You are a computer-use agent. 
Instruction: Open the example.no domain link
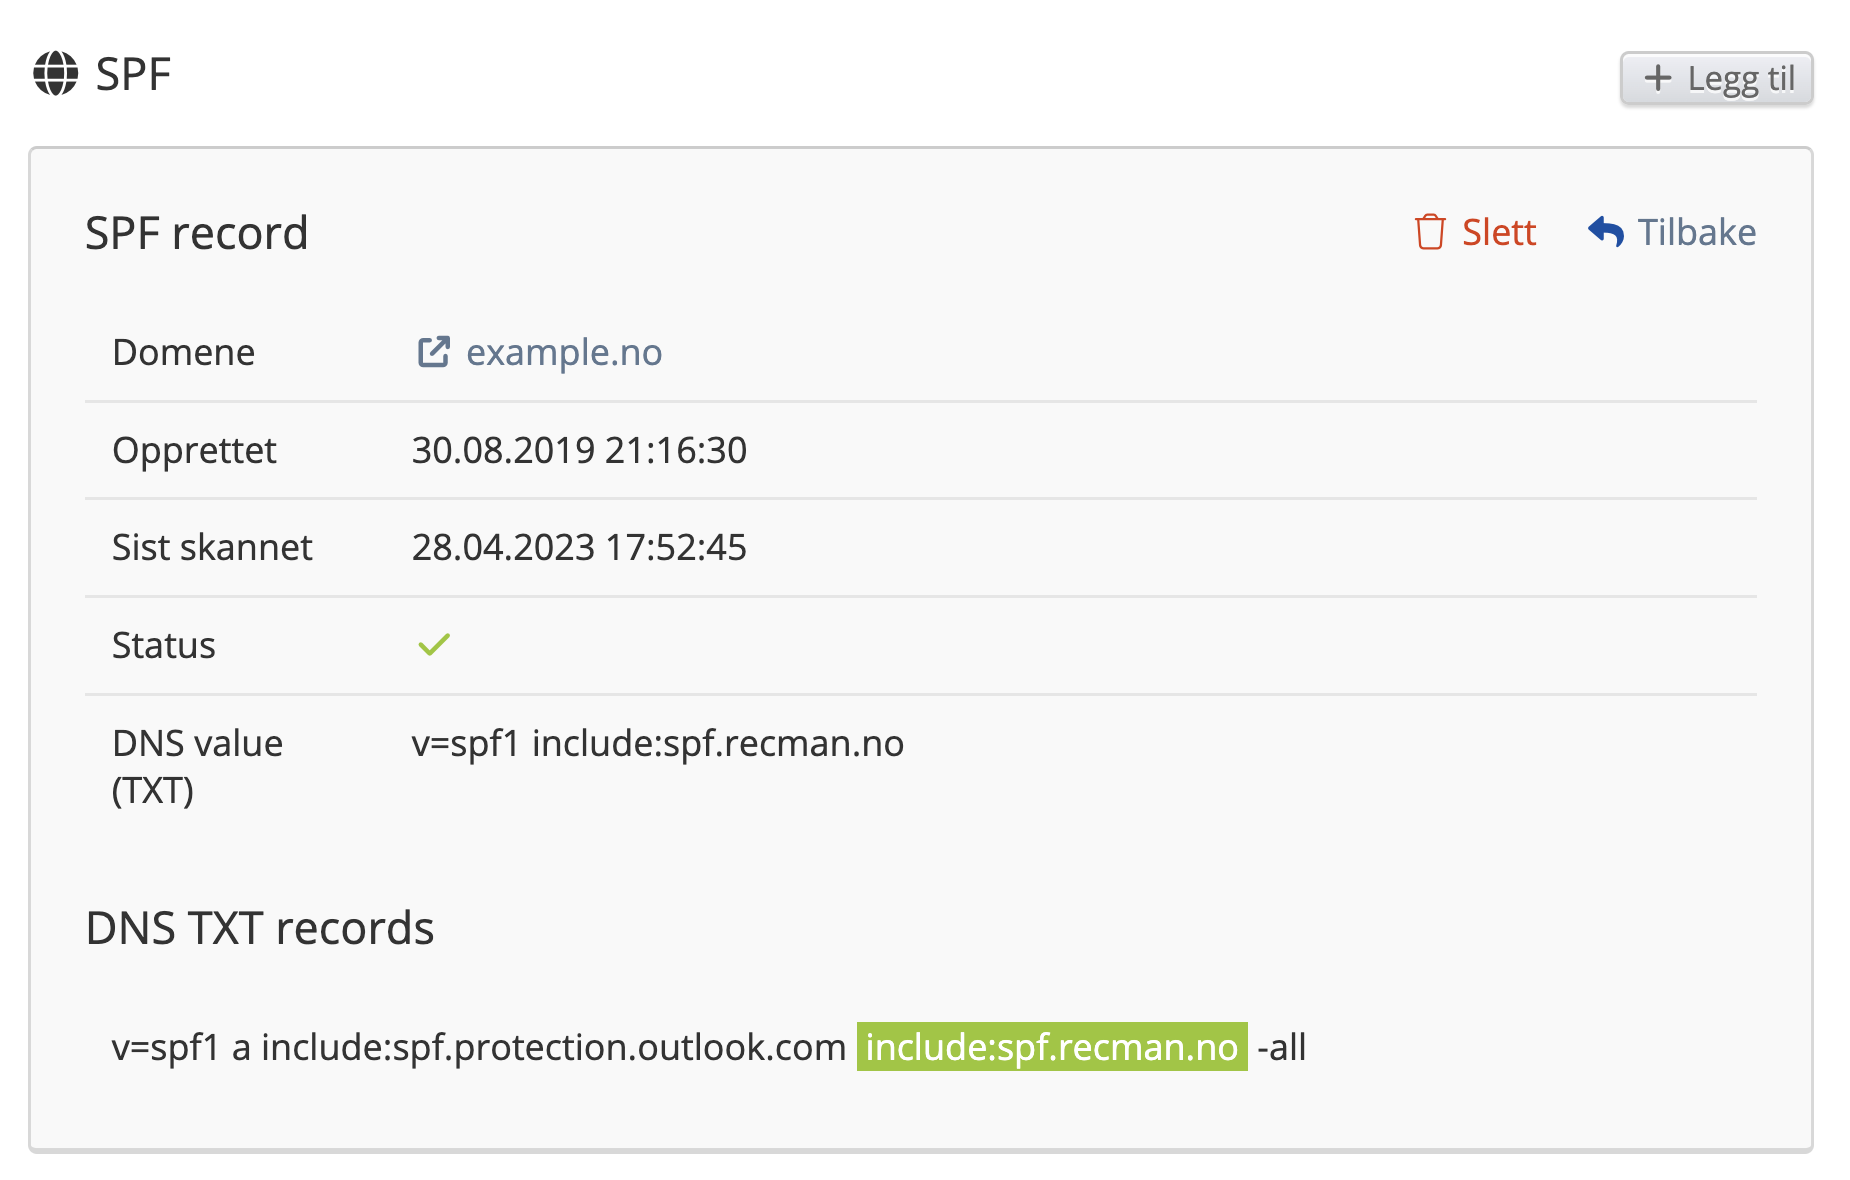pos(564,352)
